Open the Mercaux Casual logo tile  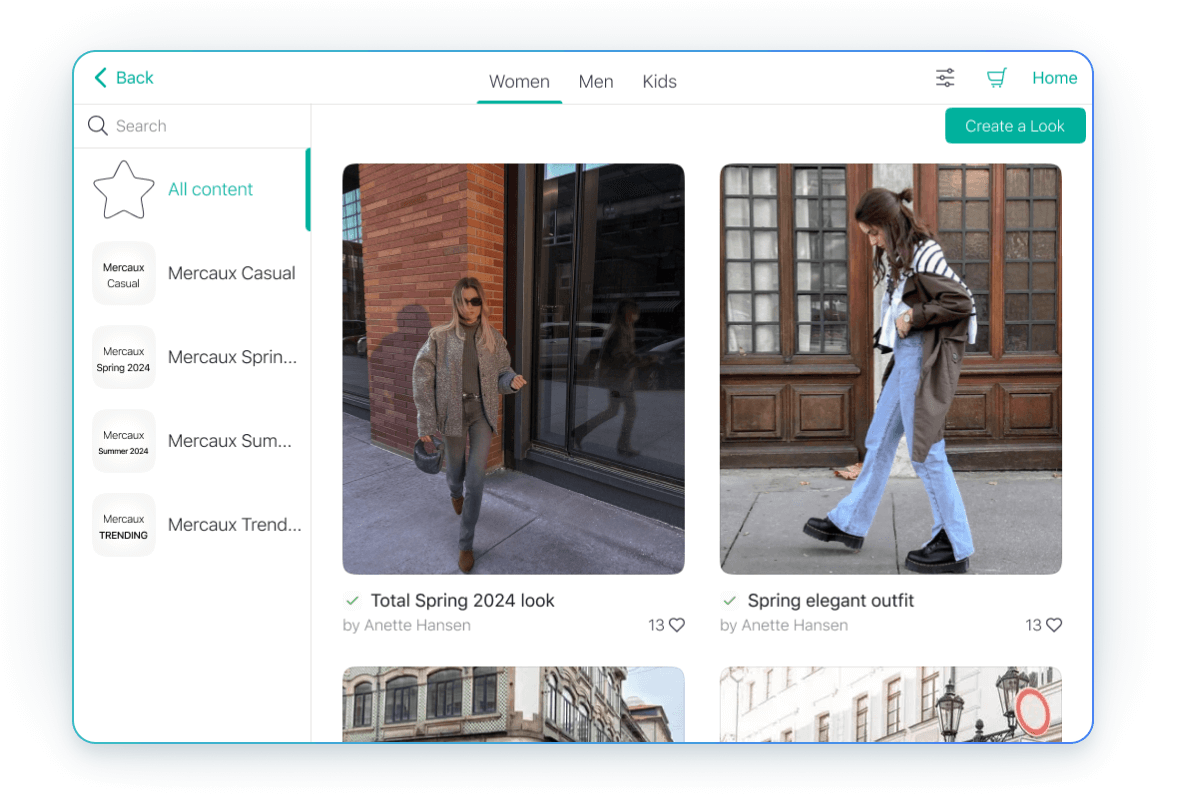click(x=124, y=274)
